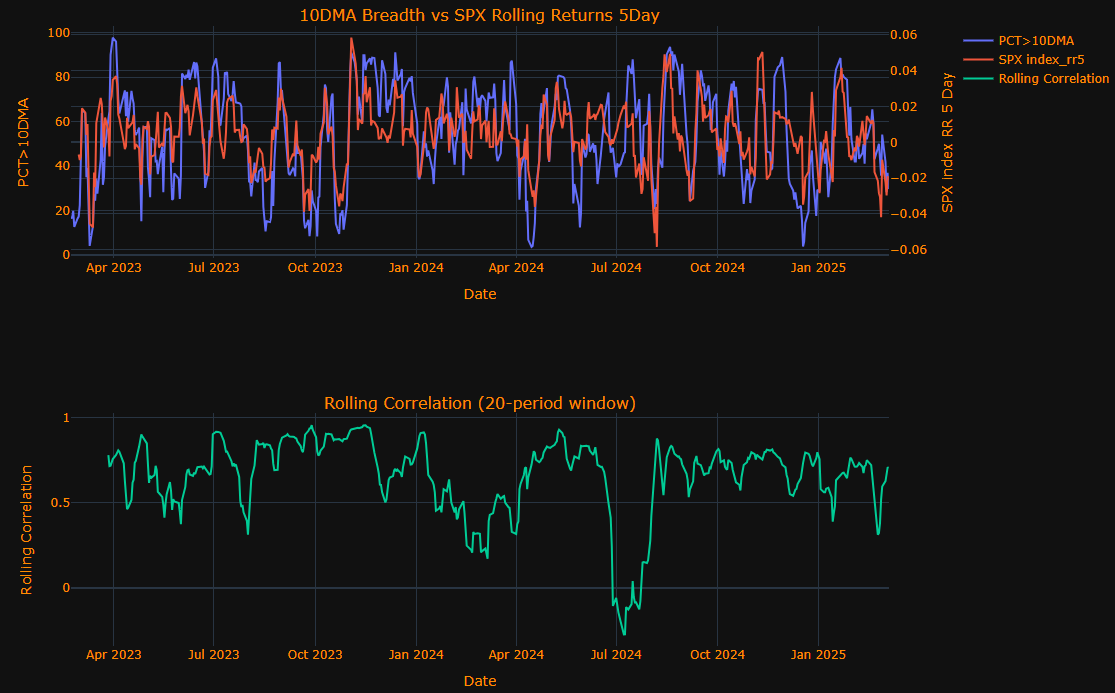Click the '100' tick on the PCT>10DMA axis
The image size is (1115, 693).
tap(59, 33)
